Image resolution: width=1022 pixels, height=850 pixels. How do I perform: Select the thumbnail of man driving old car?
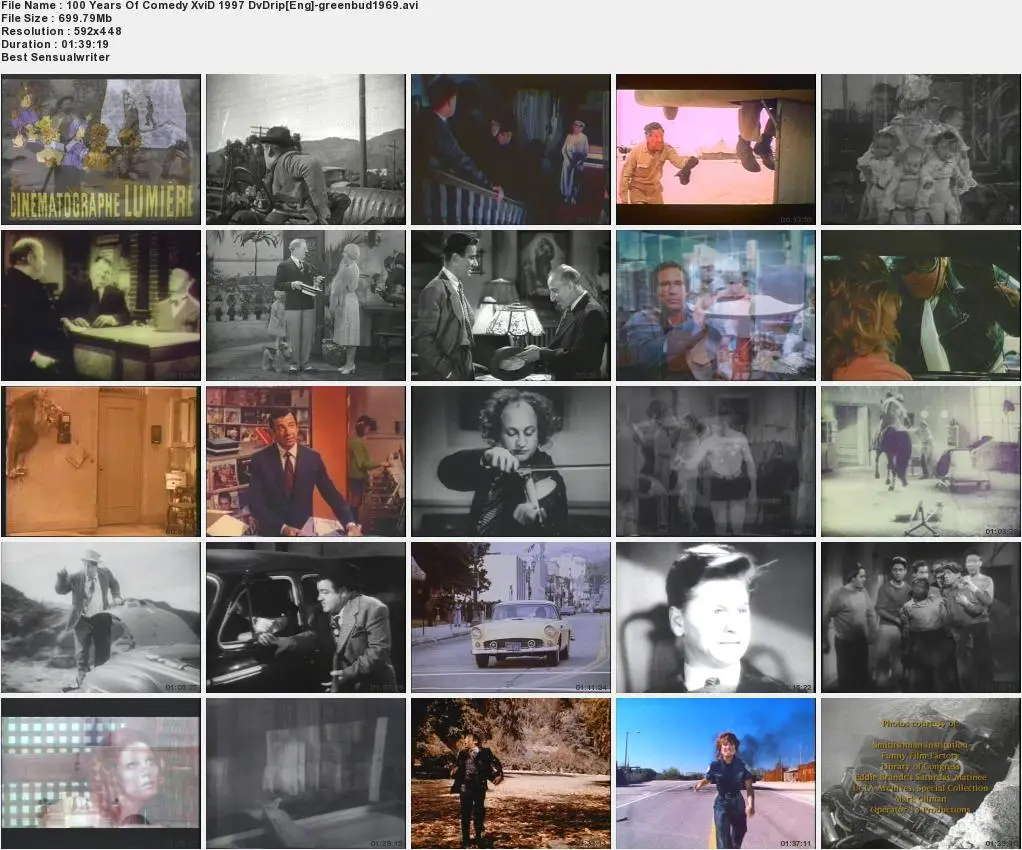click(306, 149)
